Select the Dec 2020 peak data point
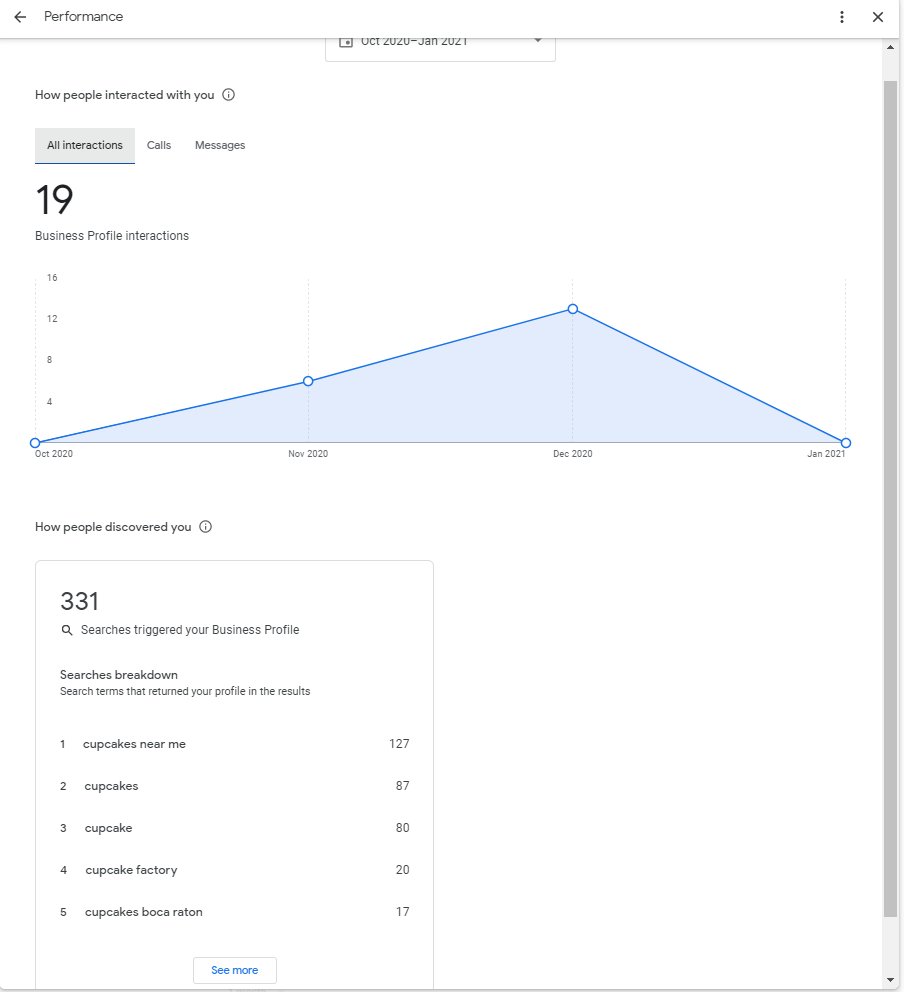This screenshot has width=904, height=992. (573, 309)
